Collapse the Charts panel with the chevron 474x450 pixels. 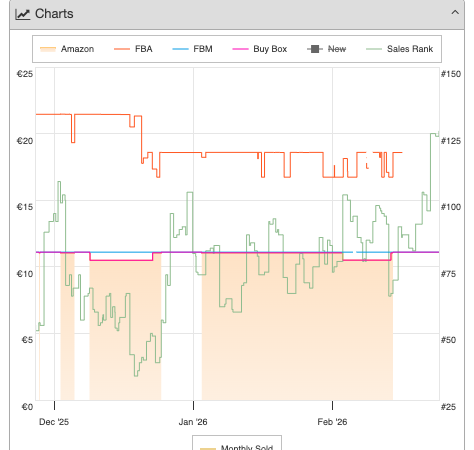tap(455, 13)
